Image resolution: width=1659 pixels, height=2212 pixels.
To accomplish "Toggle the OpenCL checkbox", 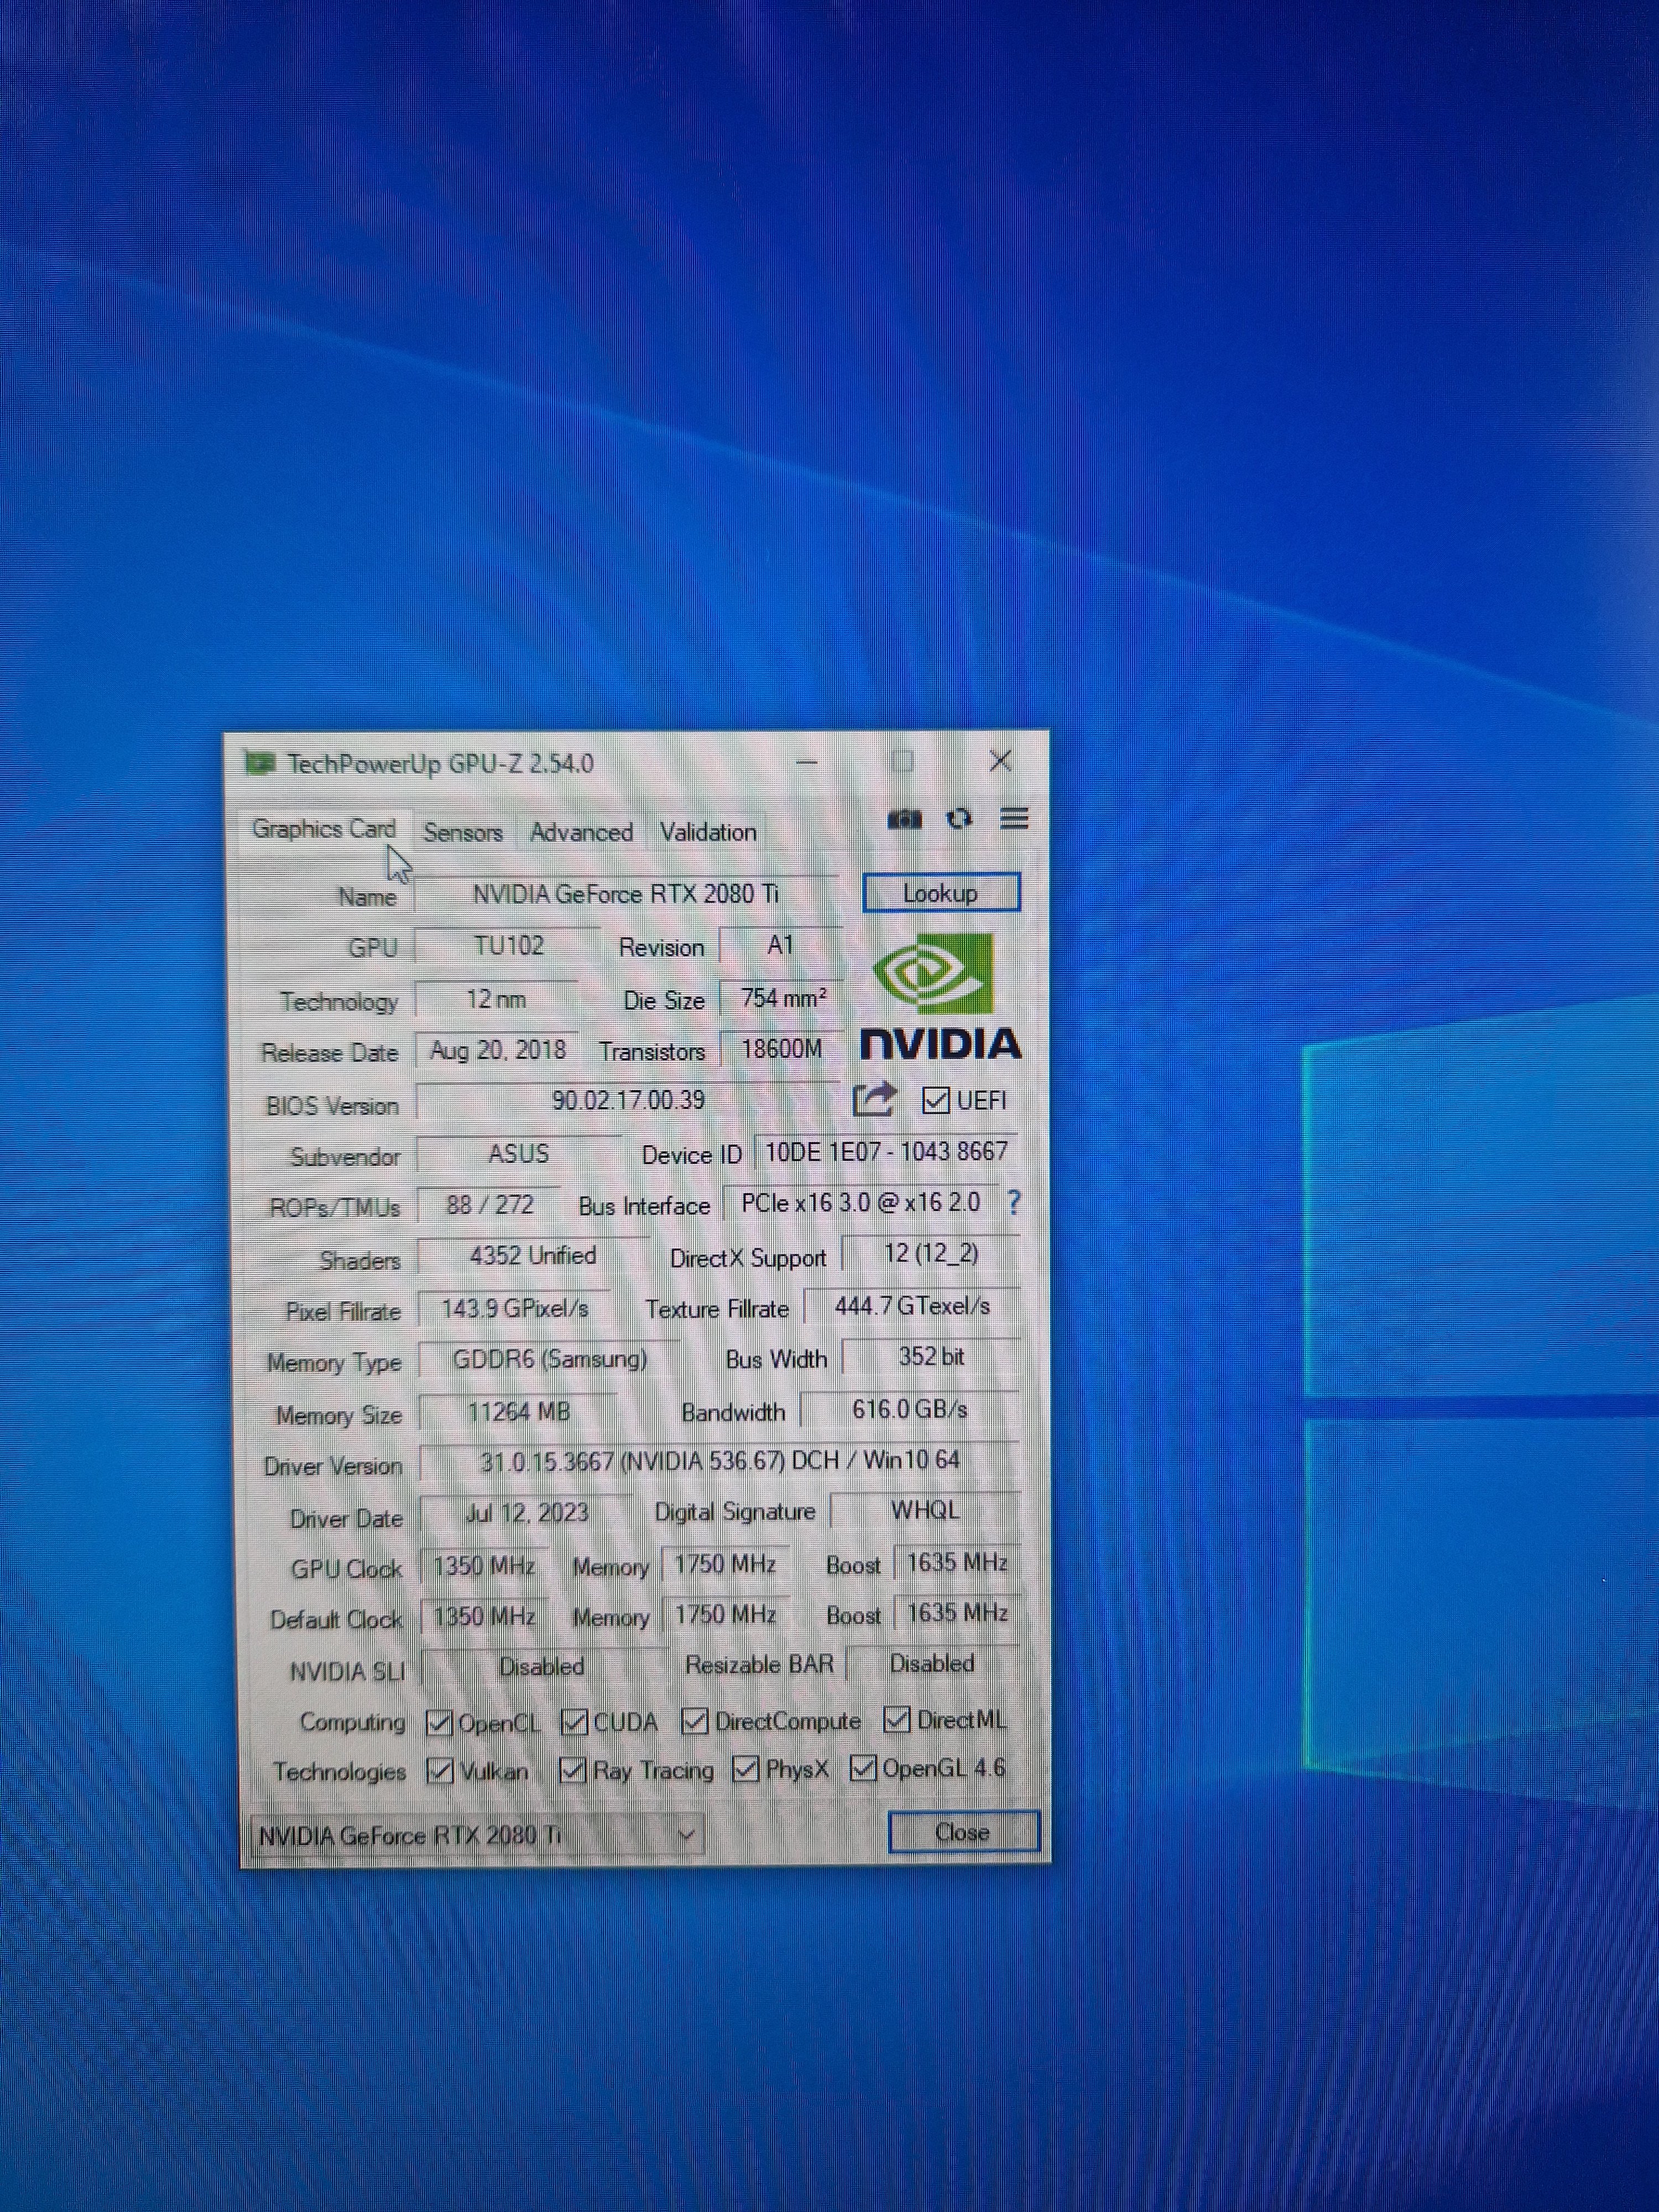I will [438, 1722].
